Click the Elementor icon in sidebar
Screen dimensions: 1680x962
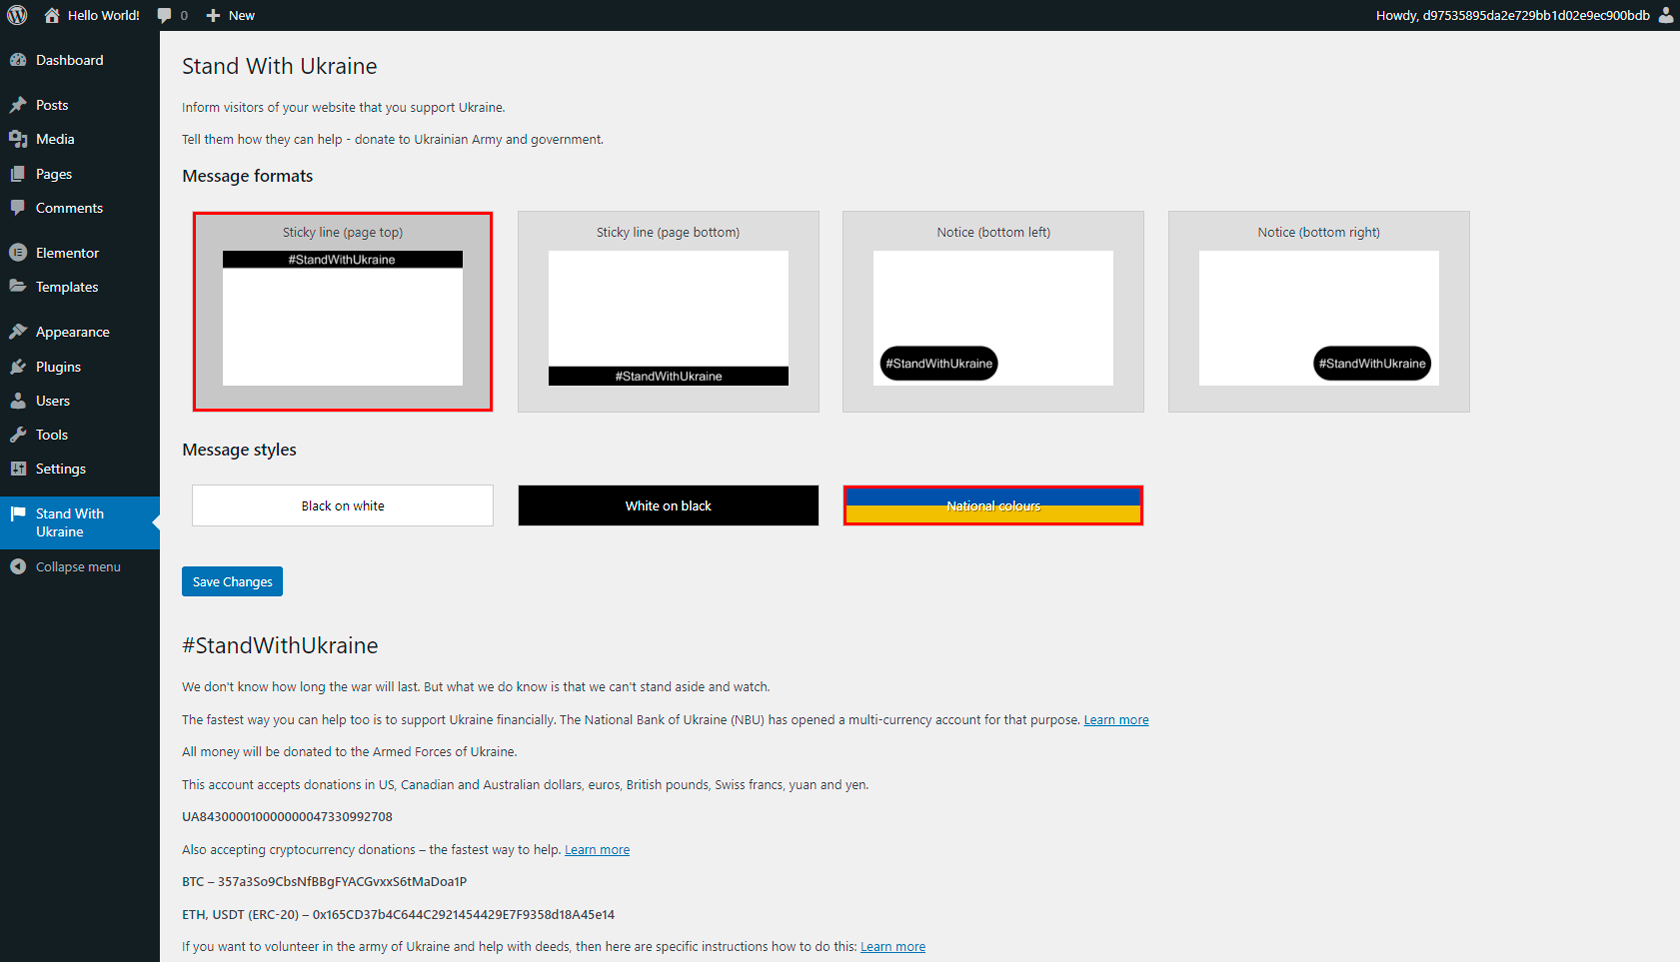click(18, 253)
